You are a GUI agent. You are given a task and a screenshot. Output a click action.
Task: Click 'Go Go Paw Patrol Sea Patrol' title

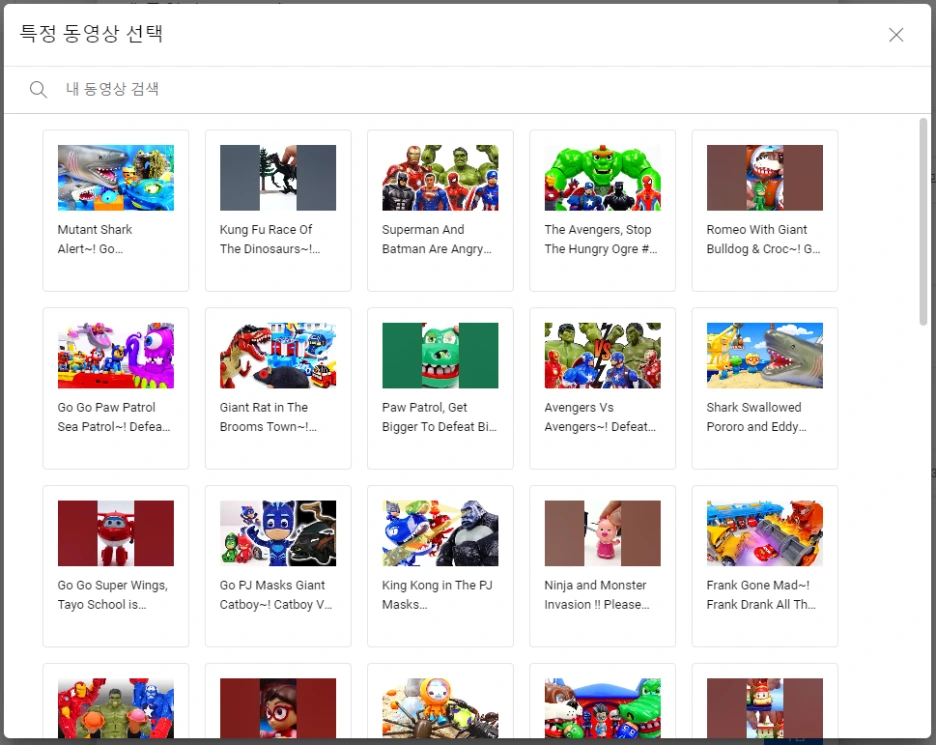coord(114,417)
